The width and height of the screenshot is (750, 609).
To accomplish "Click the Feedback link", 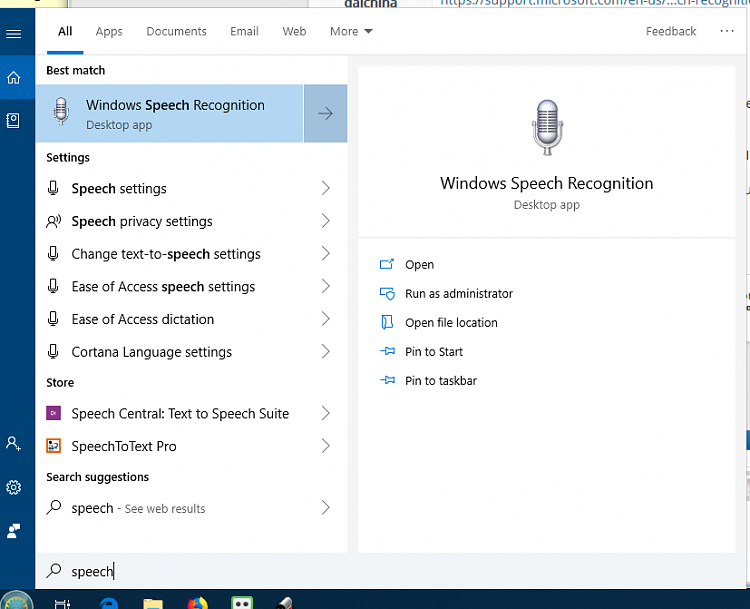I will pos(671,32).
